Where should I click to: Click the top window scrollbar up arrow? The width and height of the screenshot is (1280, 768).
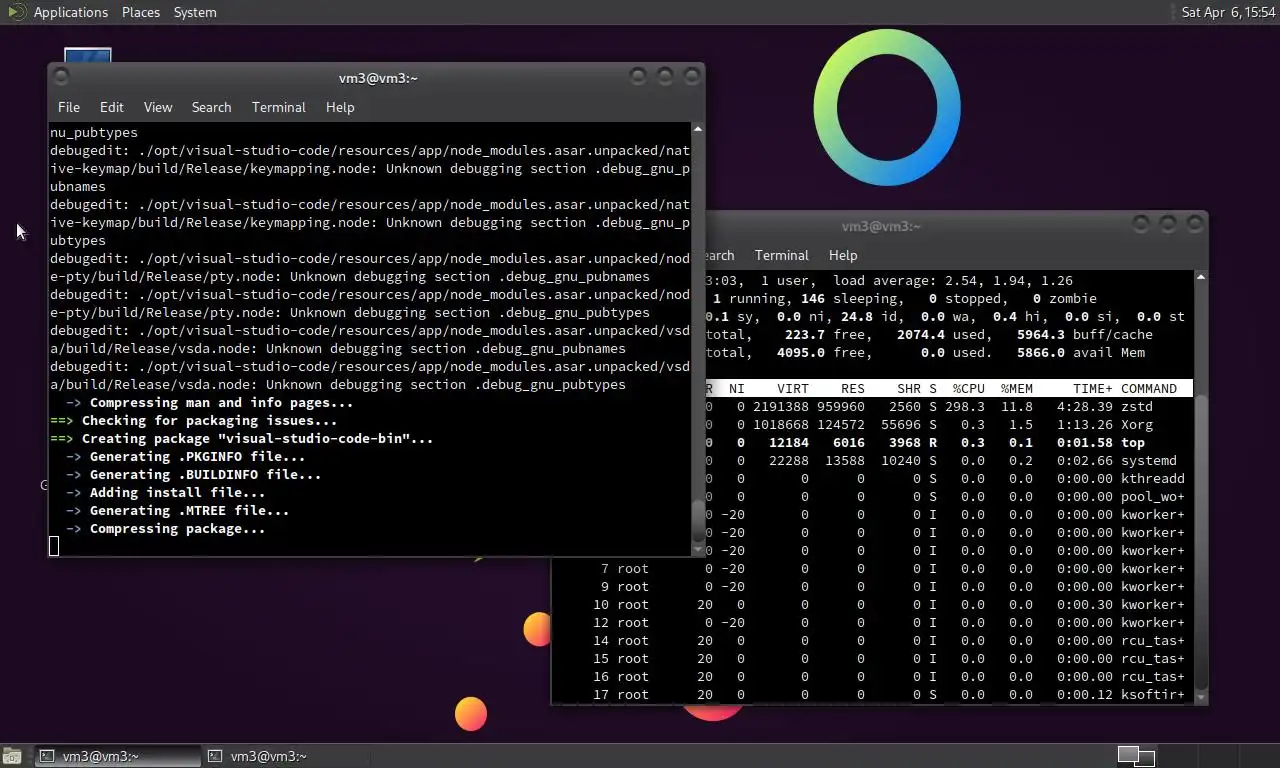1200,277
